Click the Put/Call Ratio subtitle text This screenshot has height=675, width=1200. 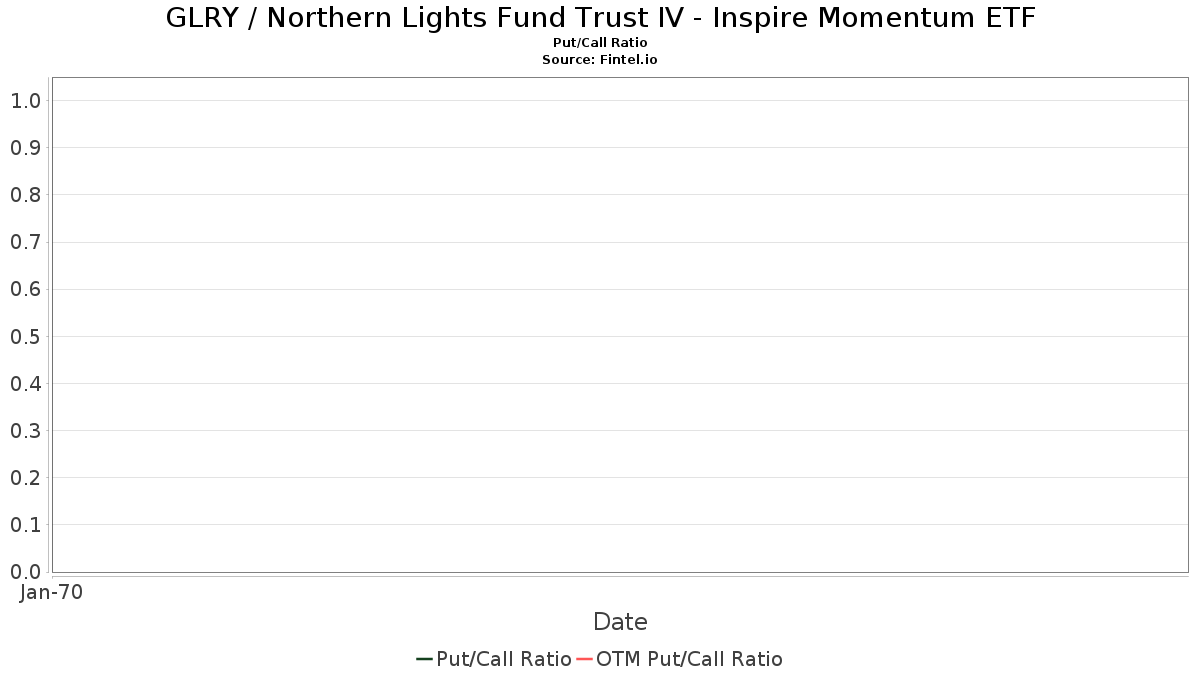(x=600, y=43)
